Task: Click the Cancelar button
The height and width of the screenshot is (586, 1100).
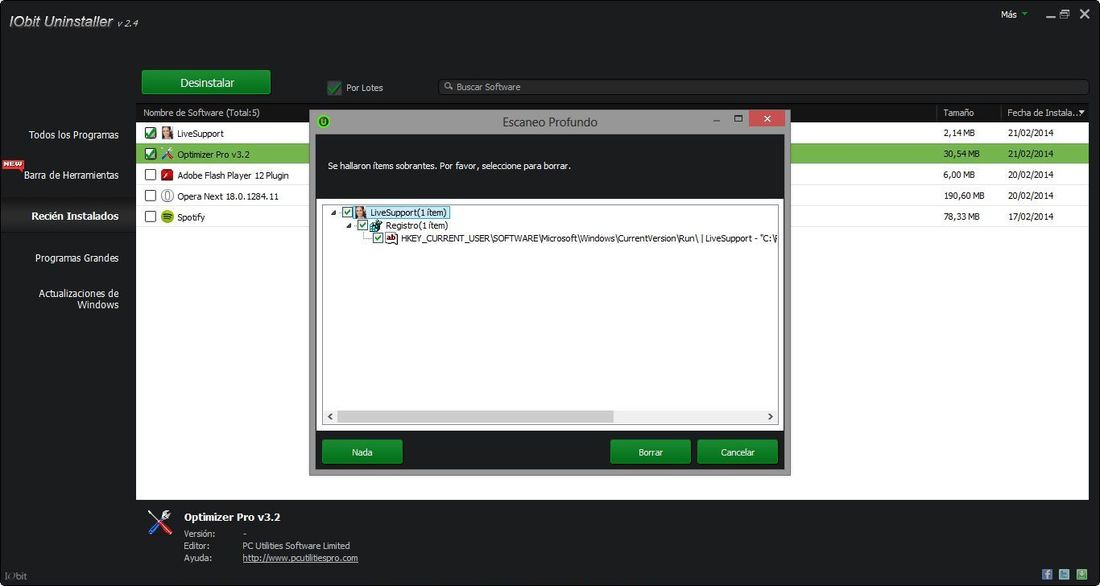Action: (x=737, y=452)
